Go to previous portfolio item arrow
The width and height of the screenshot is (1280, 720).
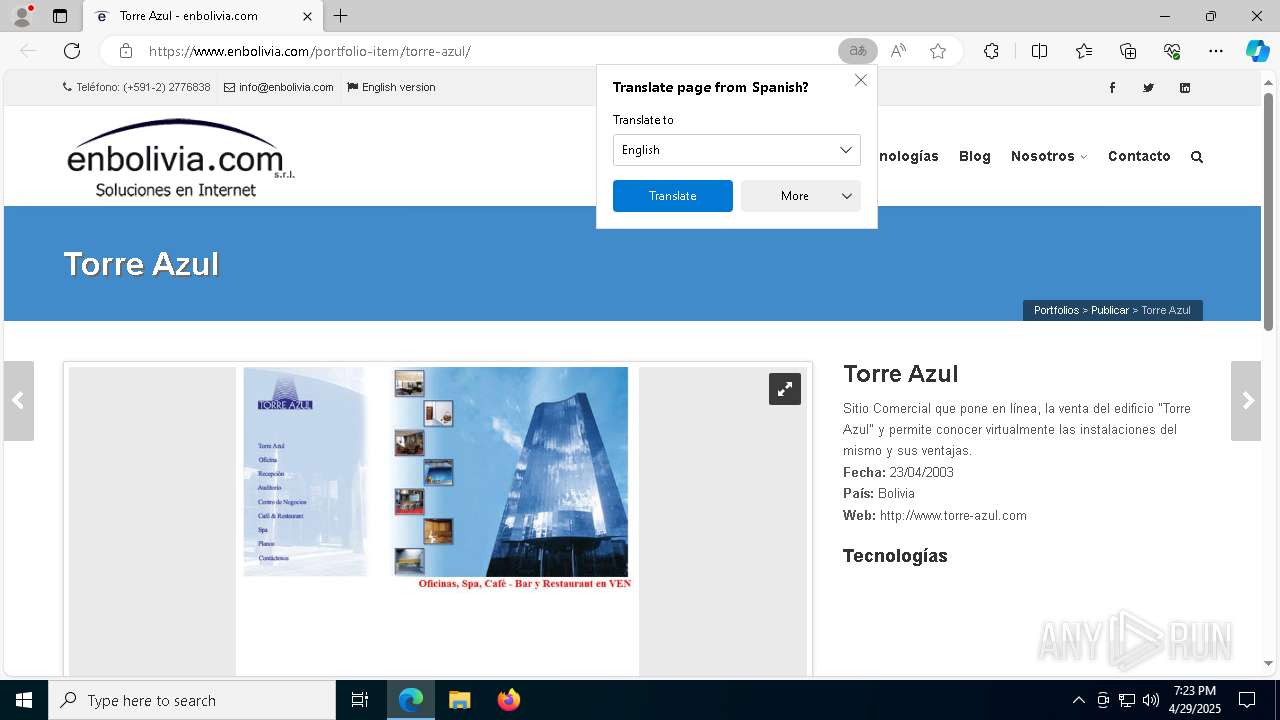[18, 401]
